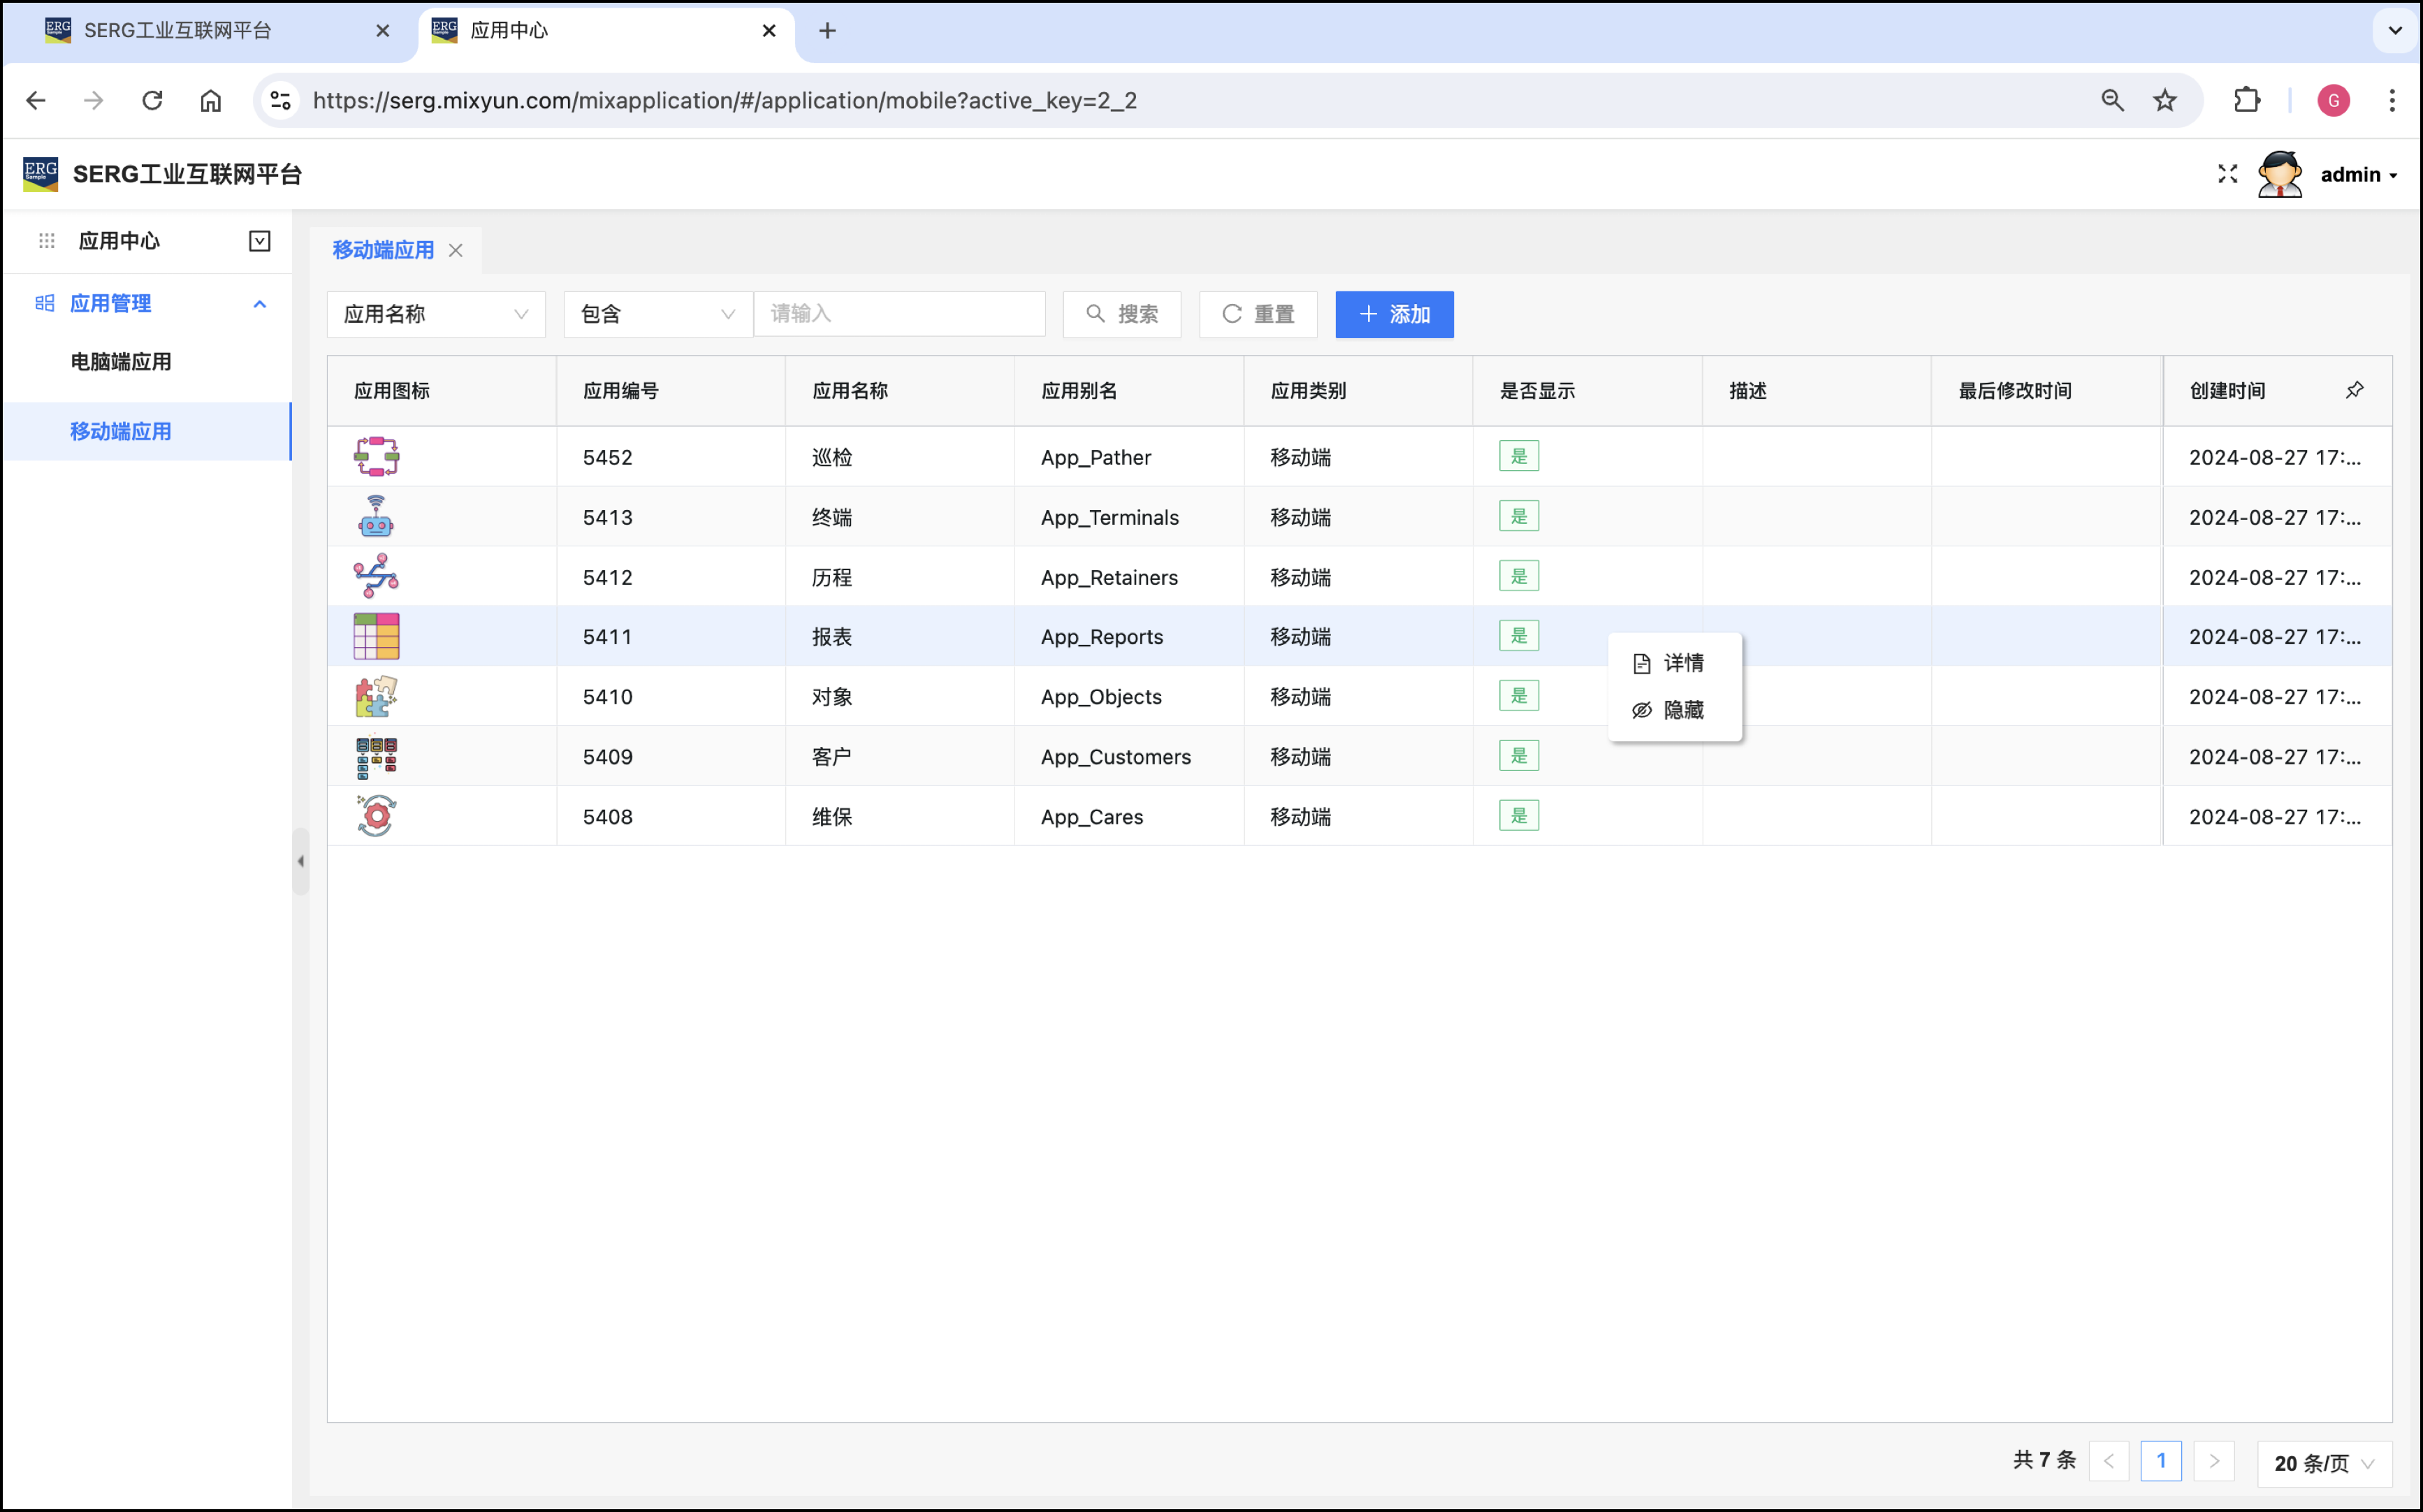Click the 巡检 app icon thumbnail
Screen dimensions: 2423x1512
coord(376,457)
